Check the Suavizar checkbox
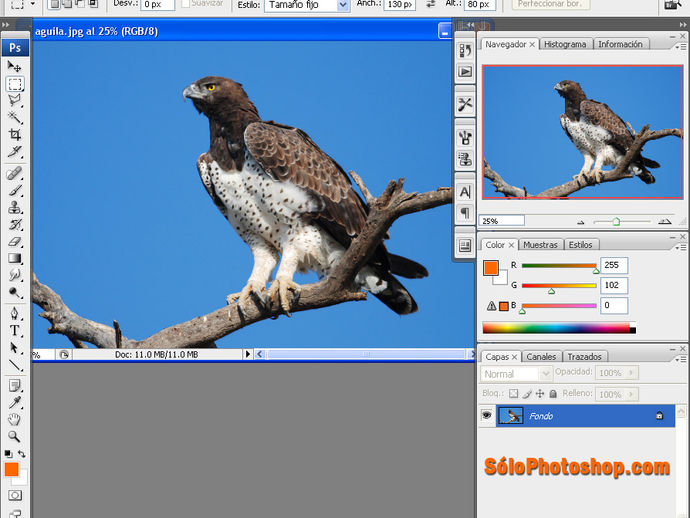The width and height of the screenshot is (690, 518). pyautogui.click(x=186, y=4)
